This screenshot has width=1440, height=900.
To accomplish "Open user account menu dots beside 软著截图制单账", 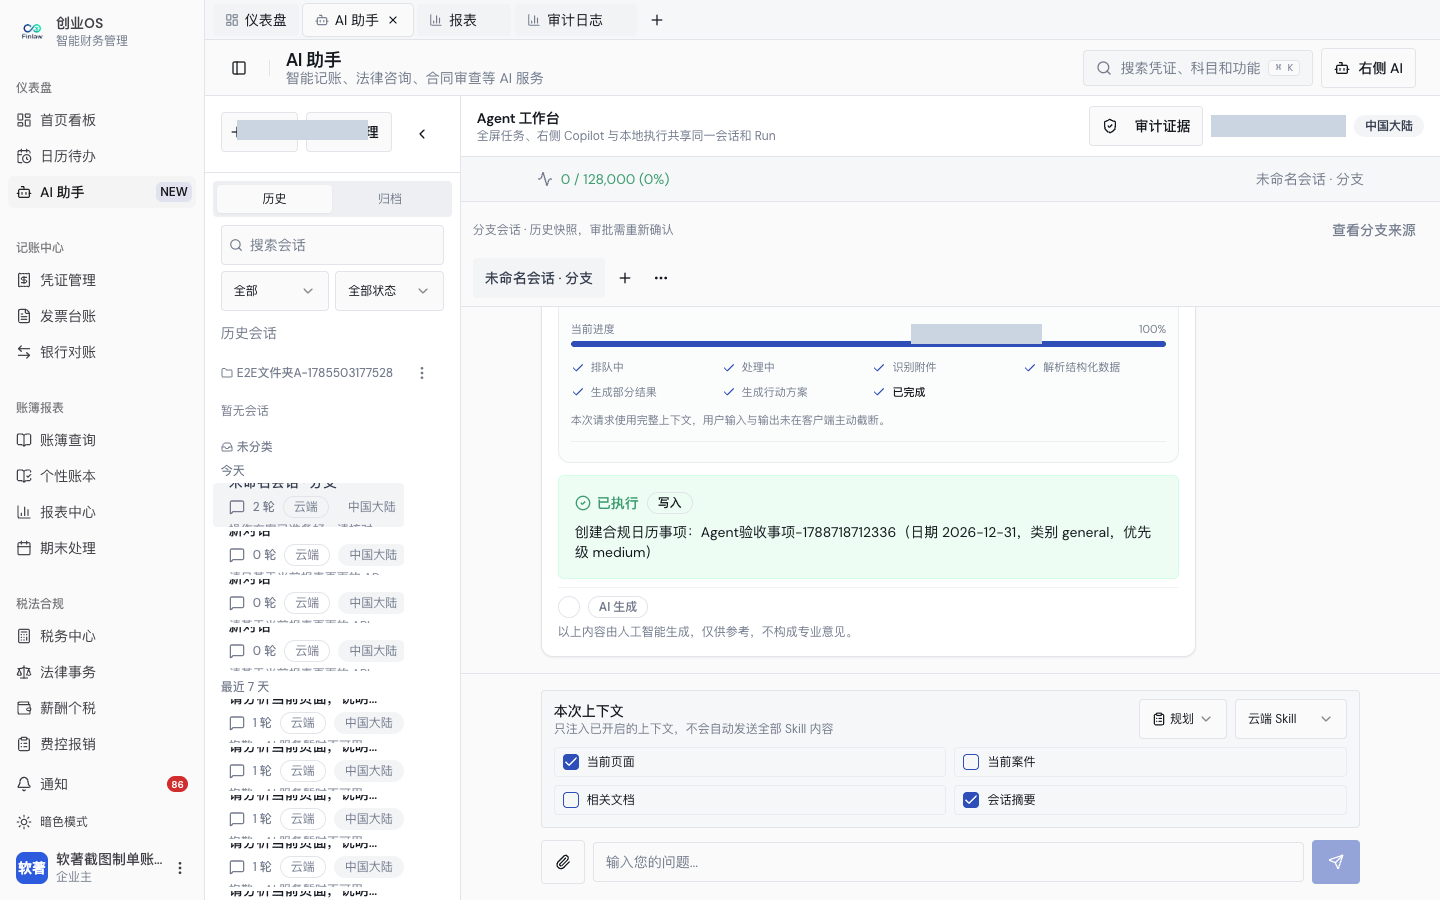I will pos(180,868).
